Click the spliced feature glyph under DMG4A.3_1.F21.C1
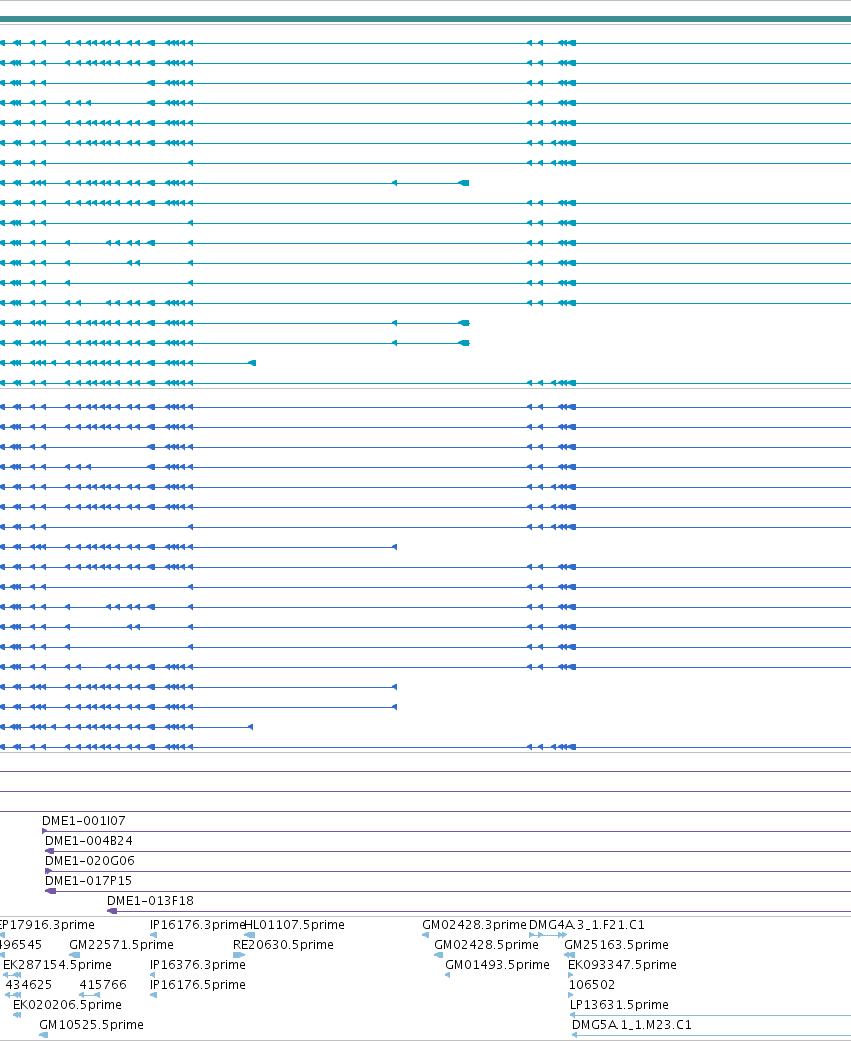Viewport: 851px width, 1041px height. [548, 935]
